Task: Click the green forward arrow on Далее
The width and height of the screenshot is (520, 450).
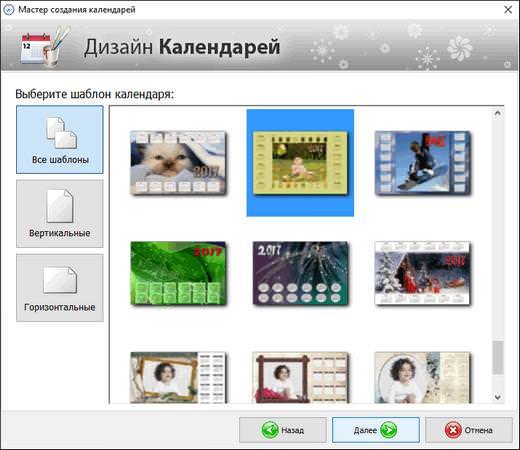Action: click(388, 430)
